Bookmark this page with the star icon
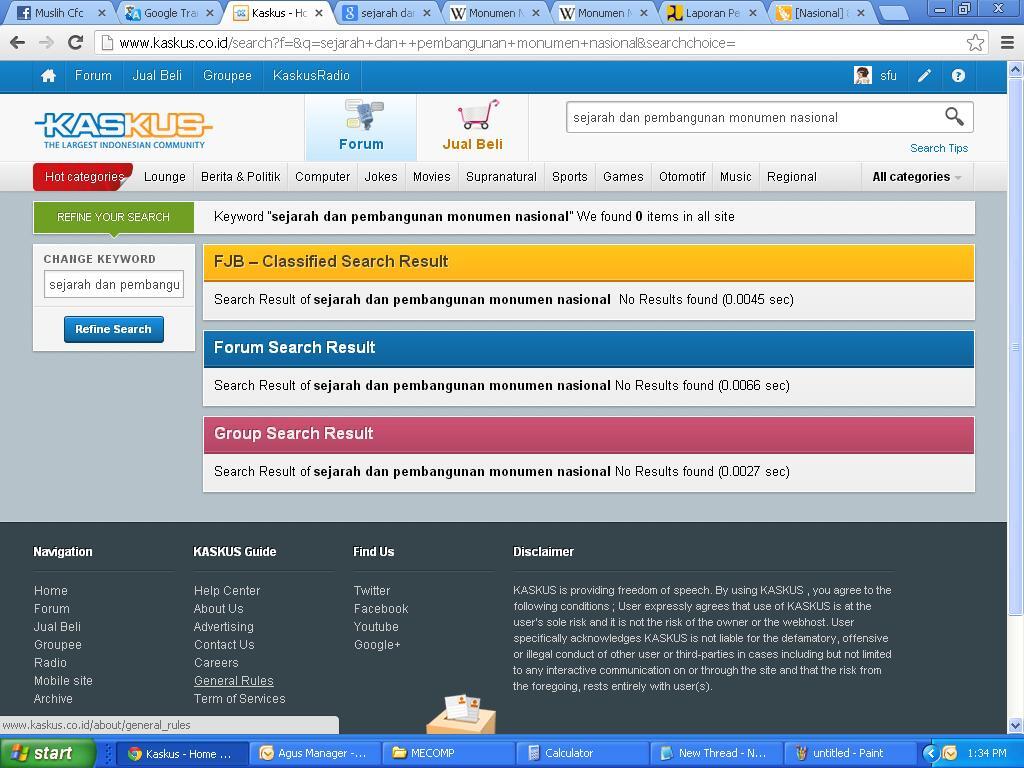 (975, 43)
